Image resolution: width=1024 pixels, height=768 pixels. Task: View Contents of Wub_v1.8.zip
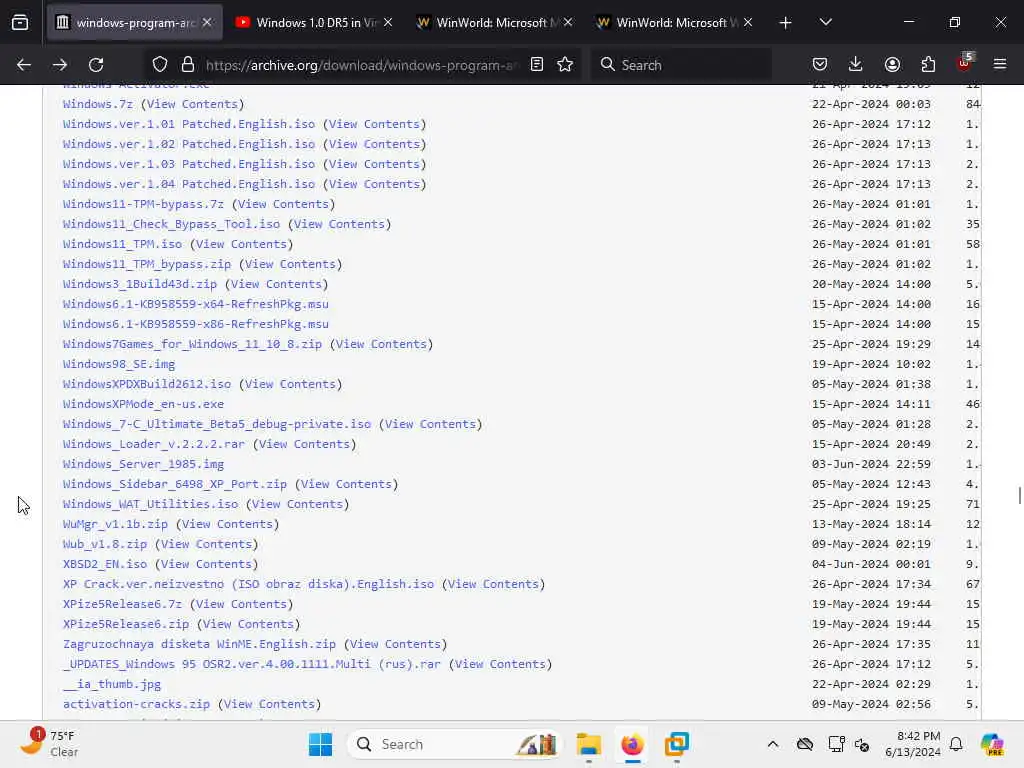click(x=206, y=544)
